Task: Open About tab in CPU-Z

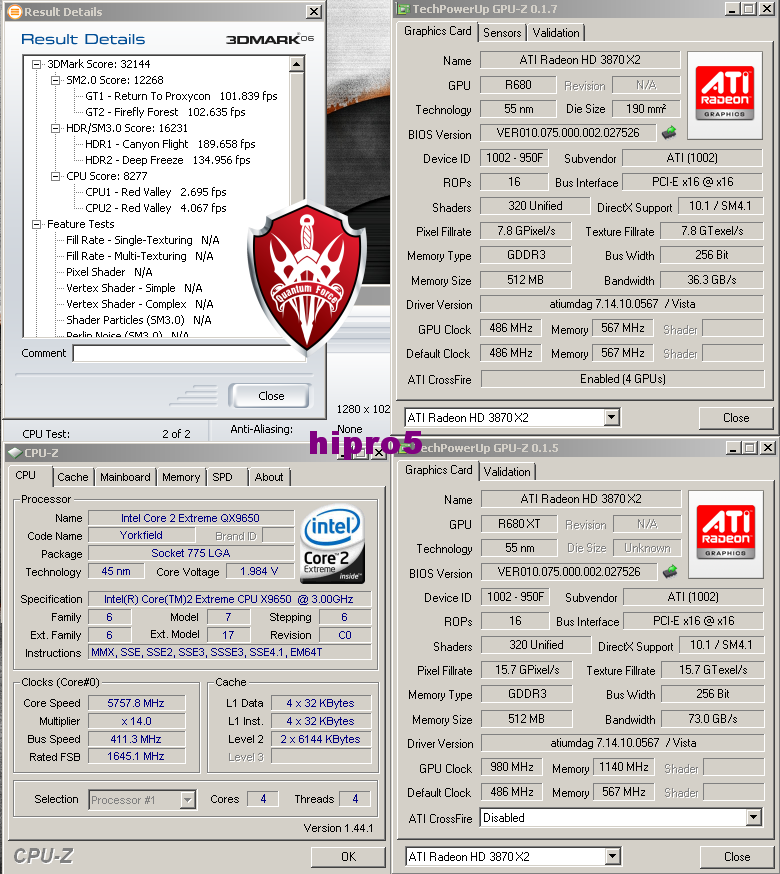Action: 269,477
